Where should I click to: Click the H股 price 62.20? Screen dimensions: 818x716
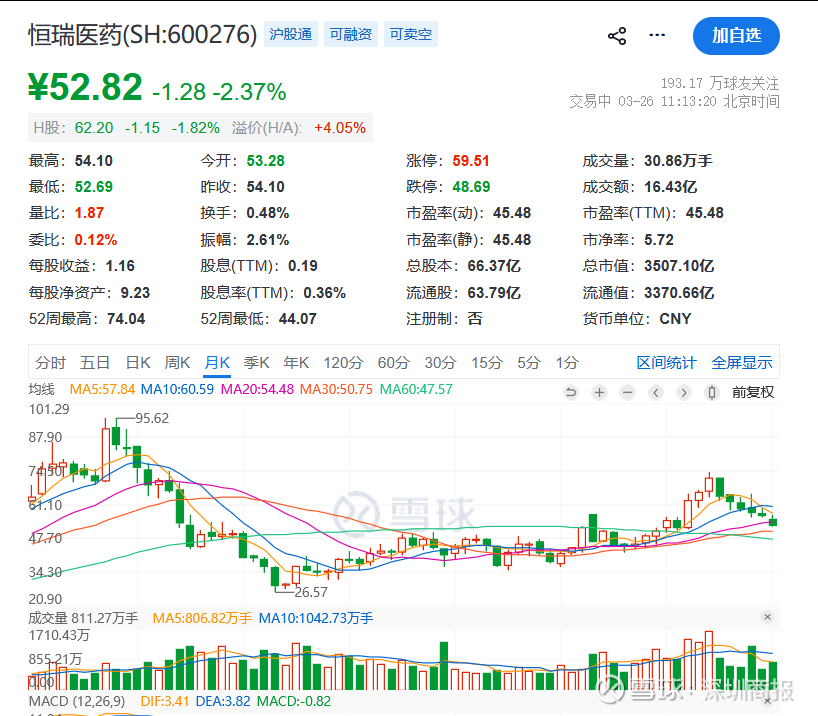point(94,128)
